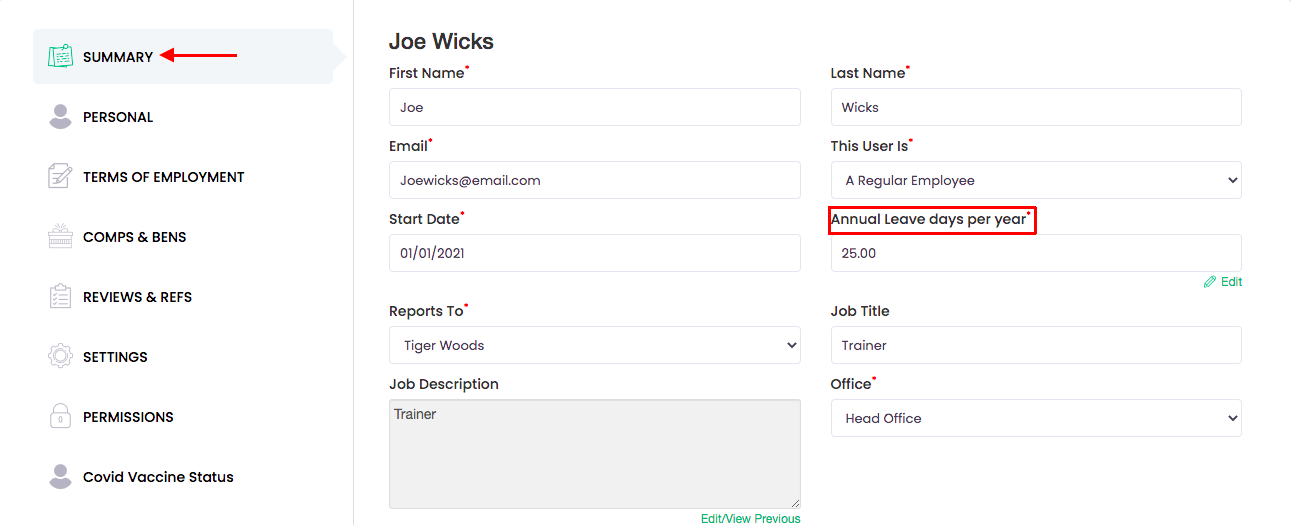1291x525 pixels.
Task: Click the Settings gear icon
Action: [x=60, y=357]
